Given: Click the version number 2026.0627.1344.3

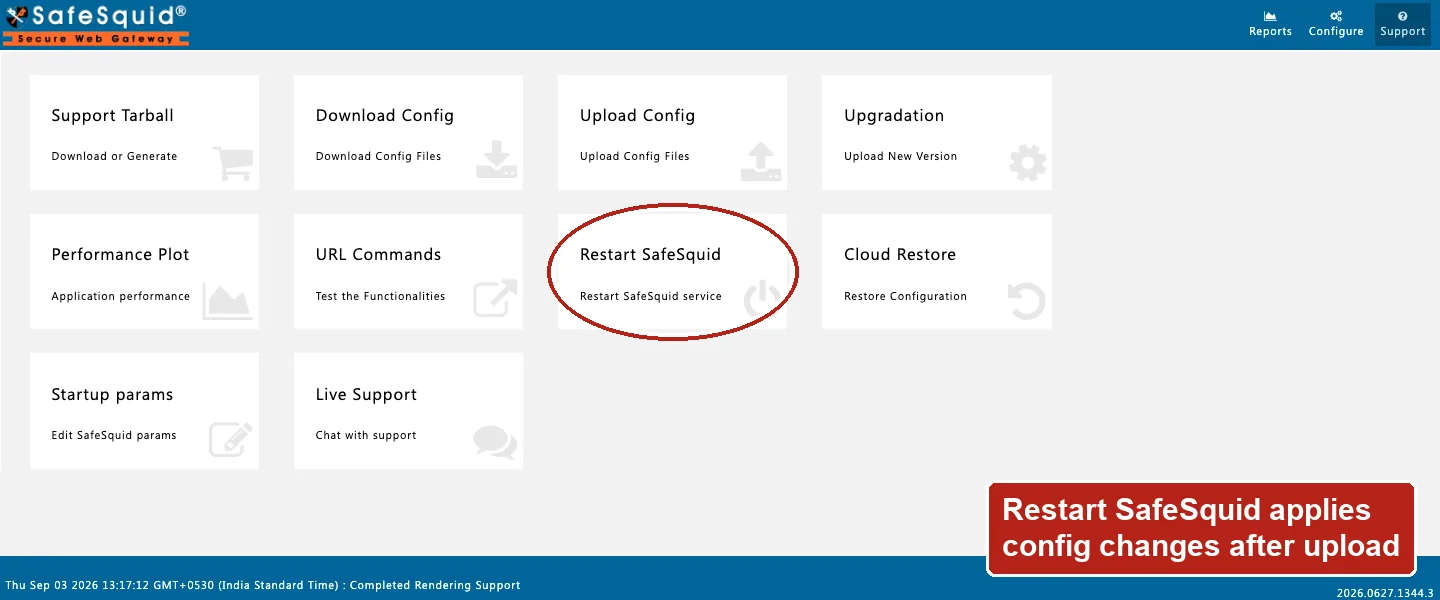Looking at the screenshot, I should click(1385, 593).
